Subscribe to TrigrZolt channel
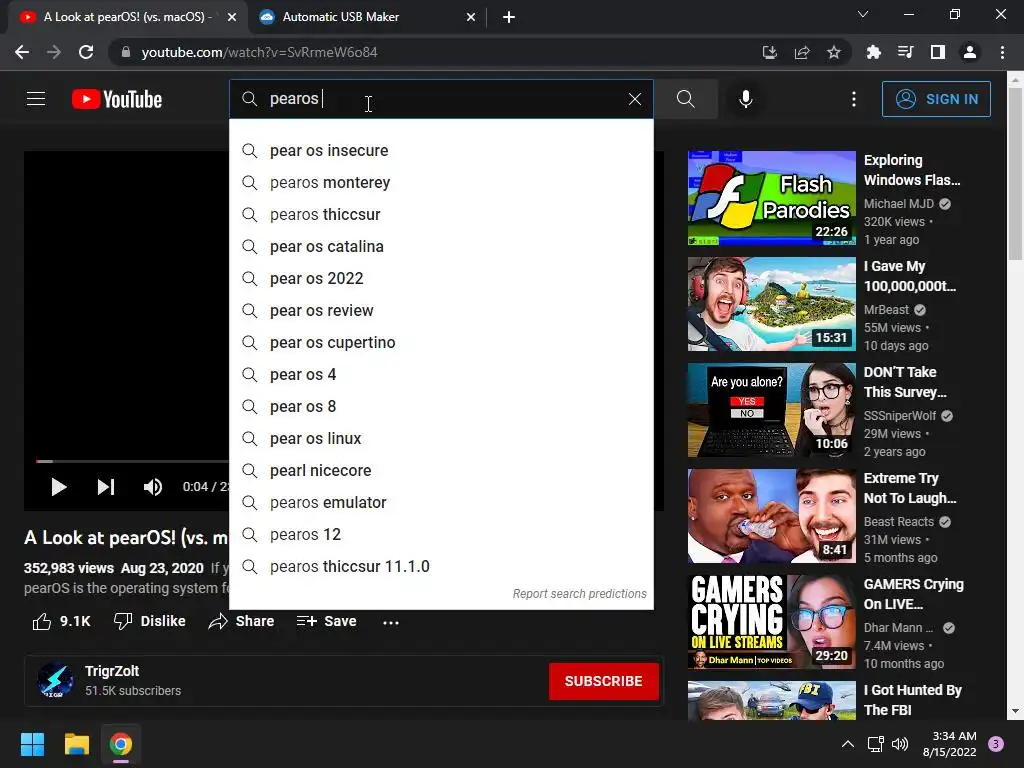Screen dimensions: 1024x768 [x=603, y=681]
